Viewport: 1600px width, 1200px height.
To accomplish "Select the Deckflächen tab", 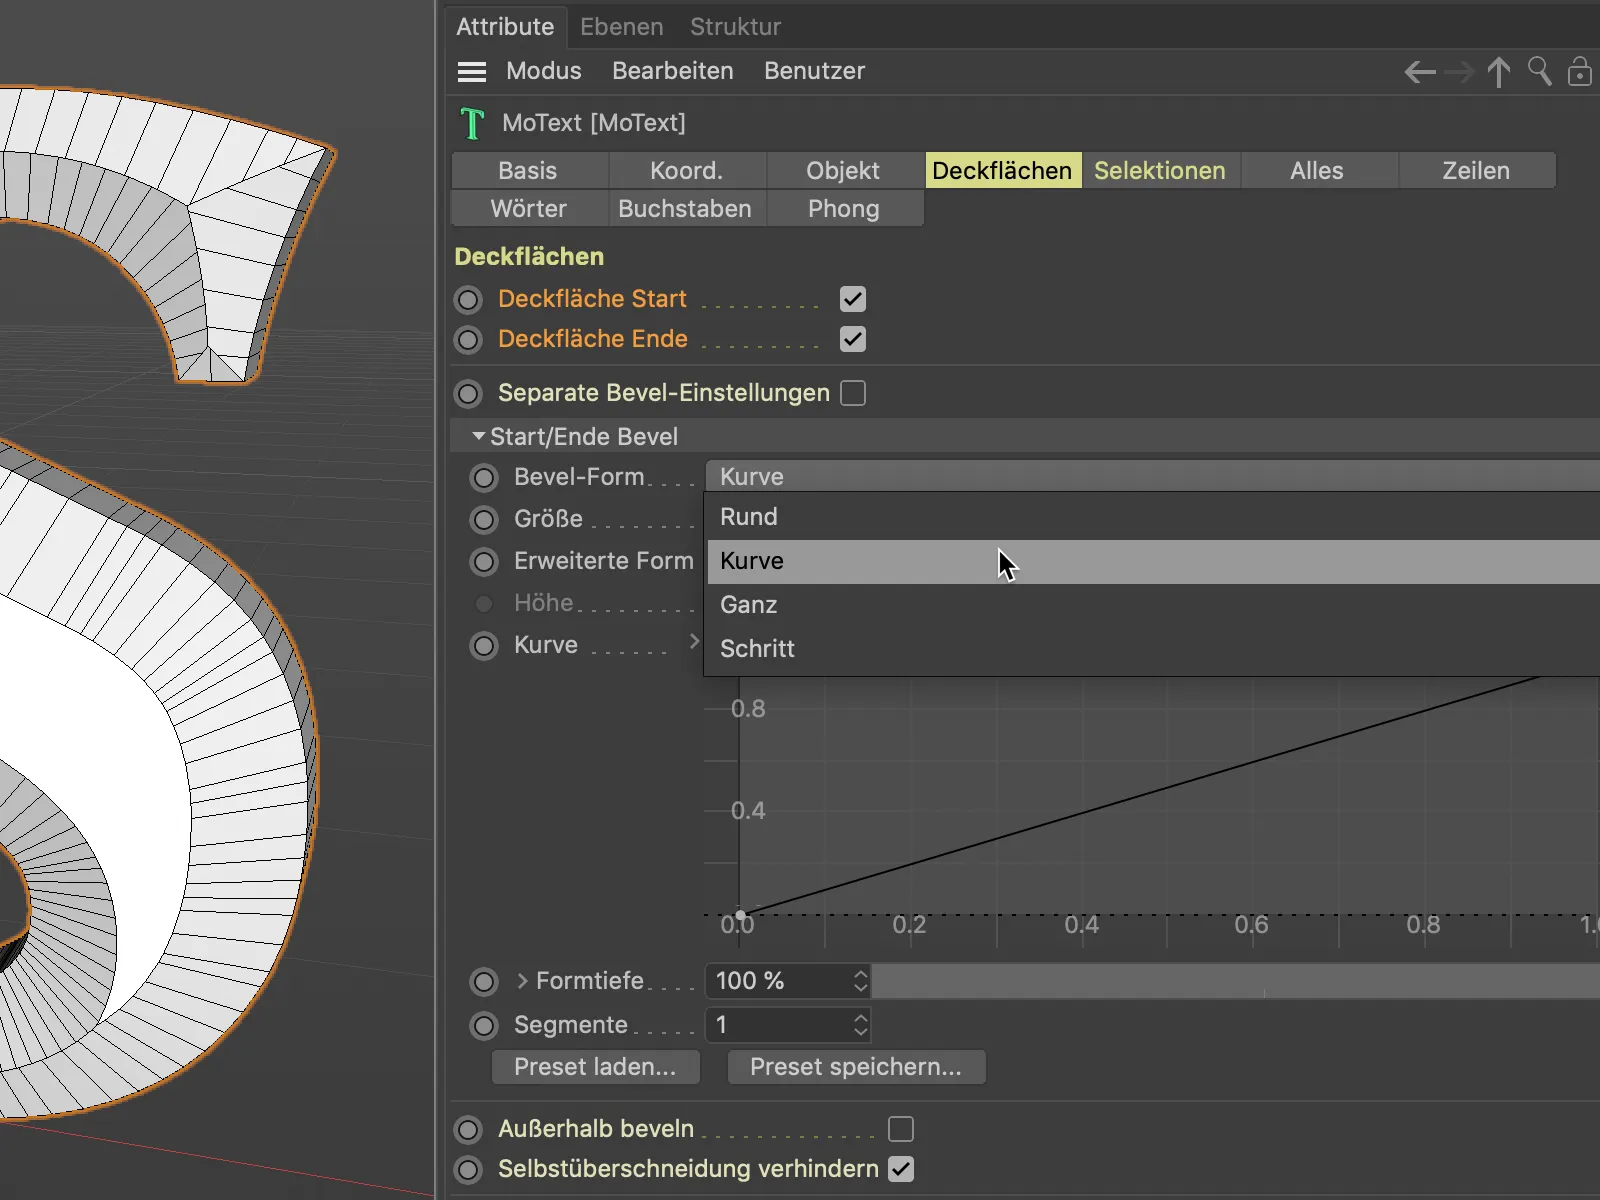I will pos(1002,171).
